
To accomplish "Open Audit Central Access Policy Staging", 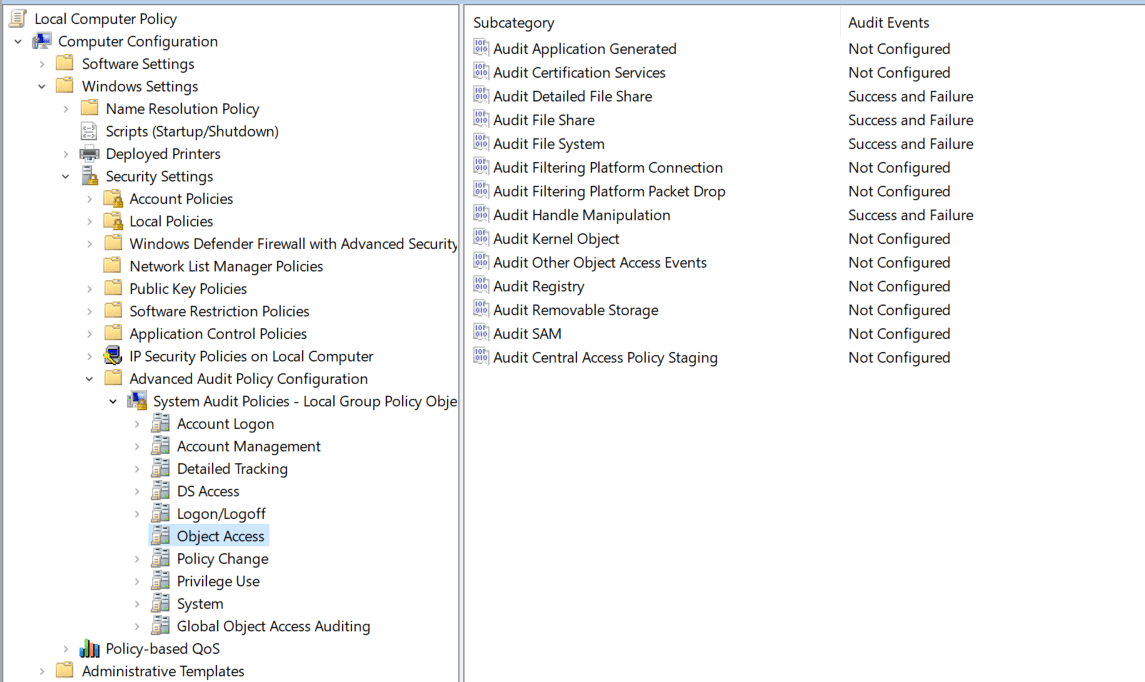I will point(604,357).
